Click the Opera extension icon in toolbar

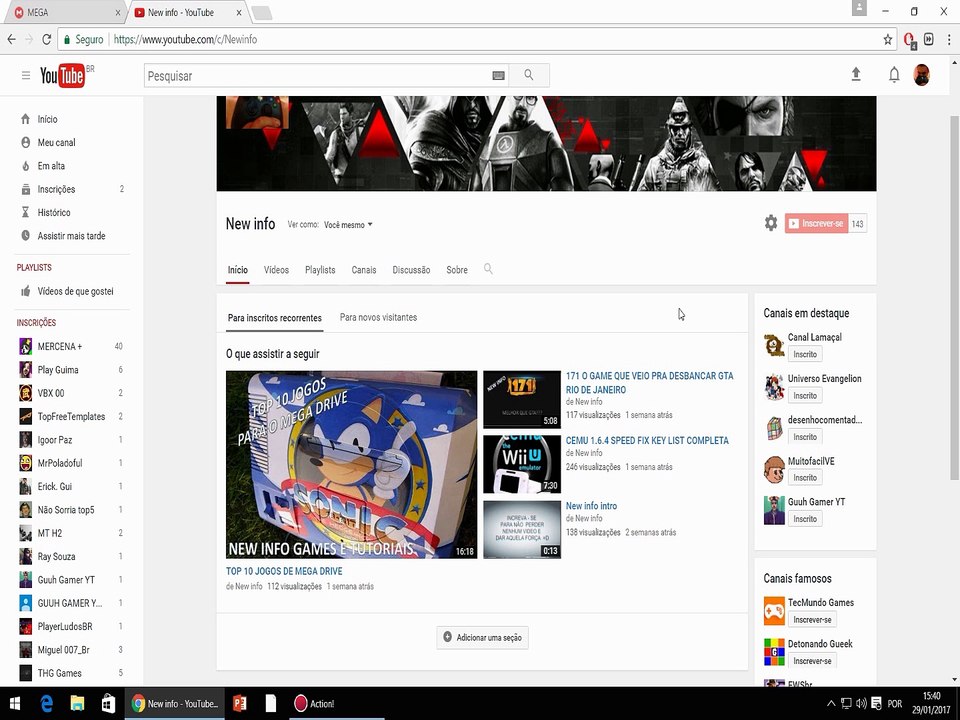909,40
